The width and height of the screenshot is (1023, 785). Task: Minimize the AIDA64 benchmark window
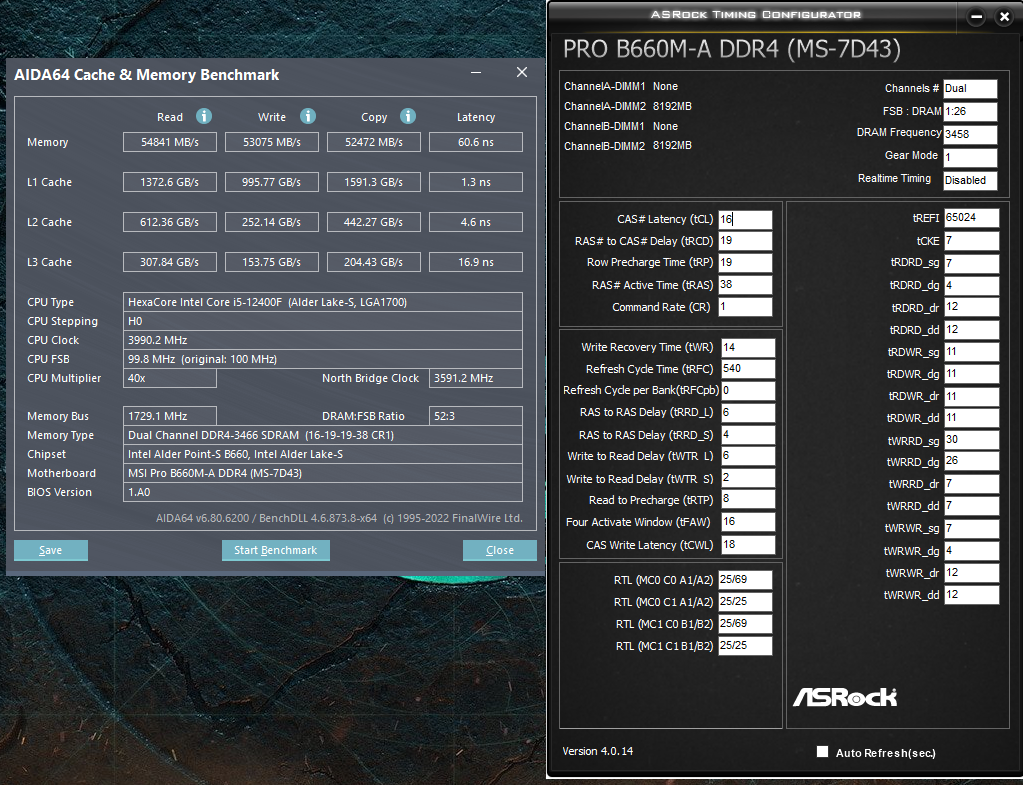(476, 72)
